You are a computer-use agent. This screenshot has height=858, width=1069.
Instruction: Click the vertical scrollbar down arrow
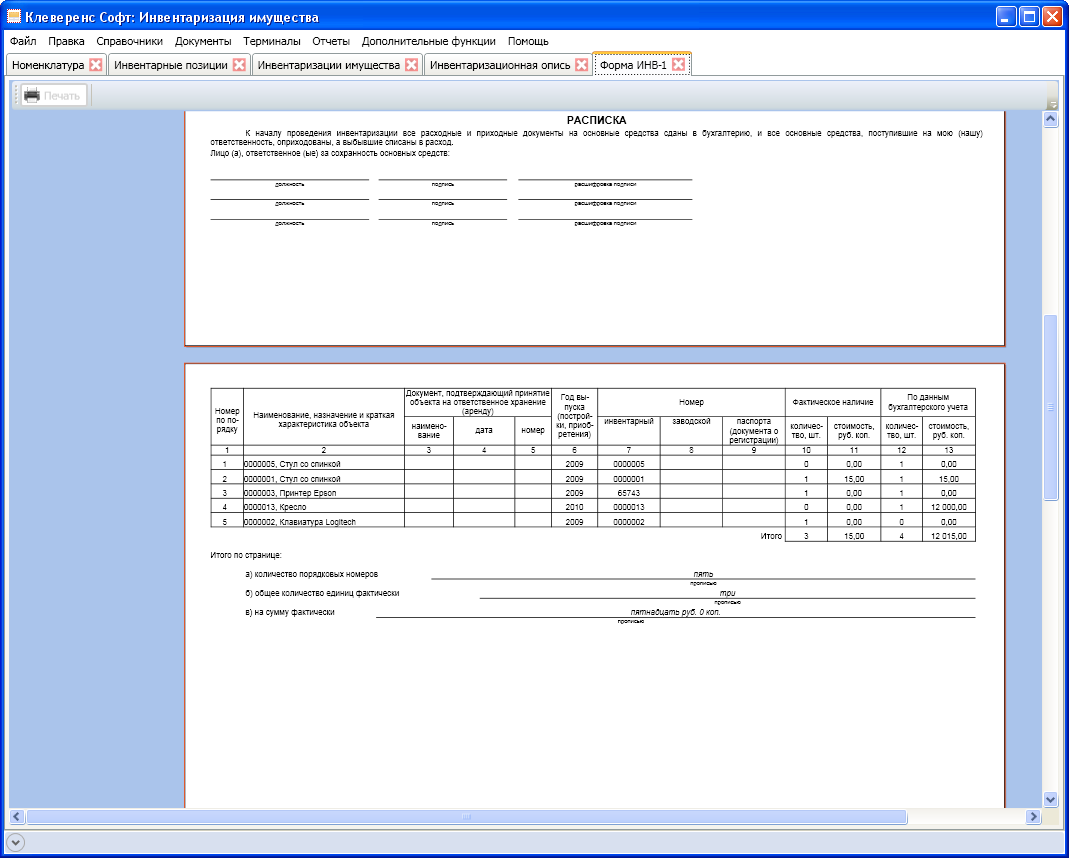tap(1051, 799)
